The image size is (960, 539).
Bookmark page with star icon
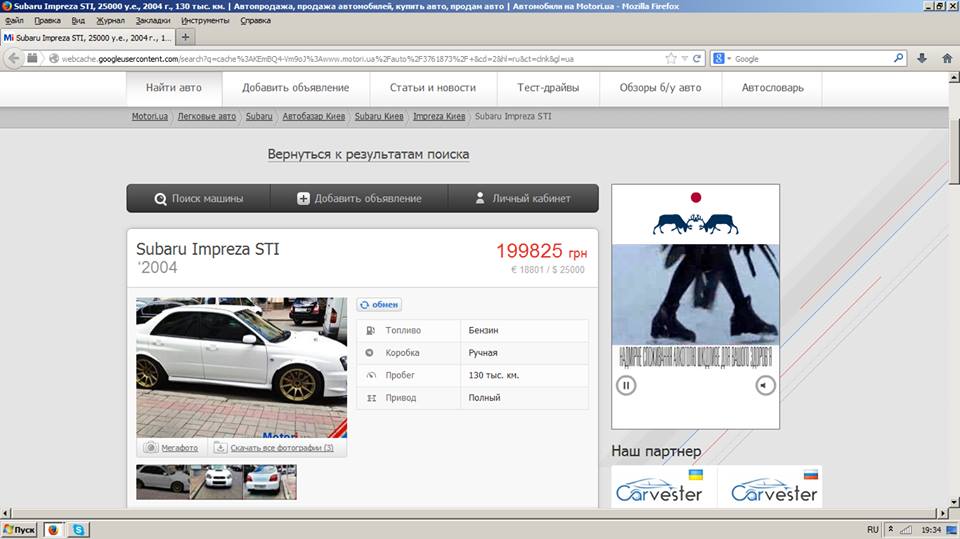click(x=671, y=59)
